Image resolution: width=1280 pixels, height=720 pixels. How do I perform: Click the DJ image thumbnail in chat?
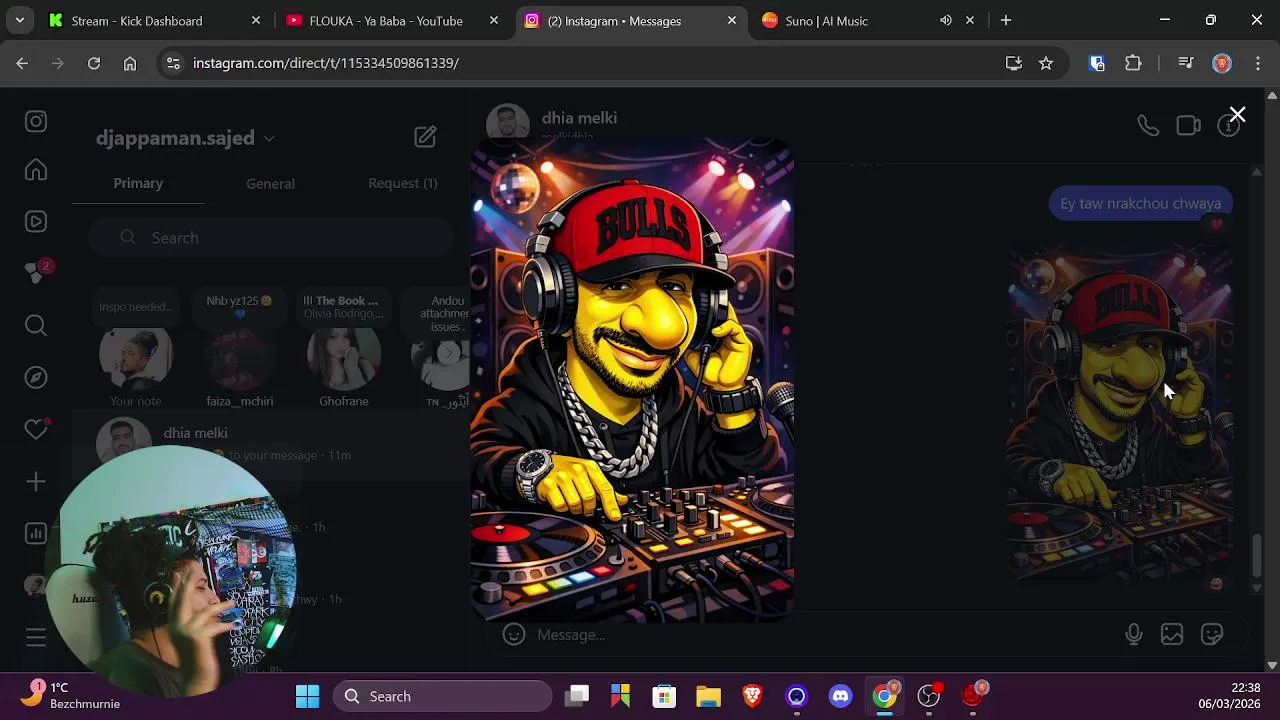click(1120, 414)
